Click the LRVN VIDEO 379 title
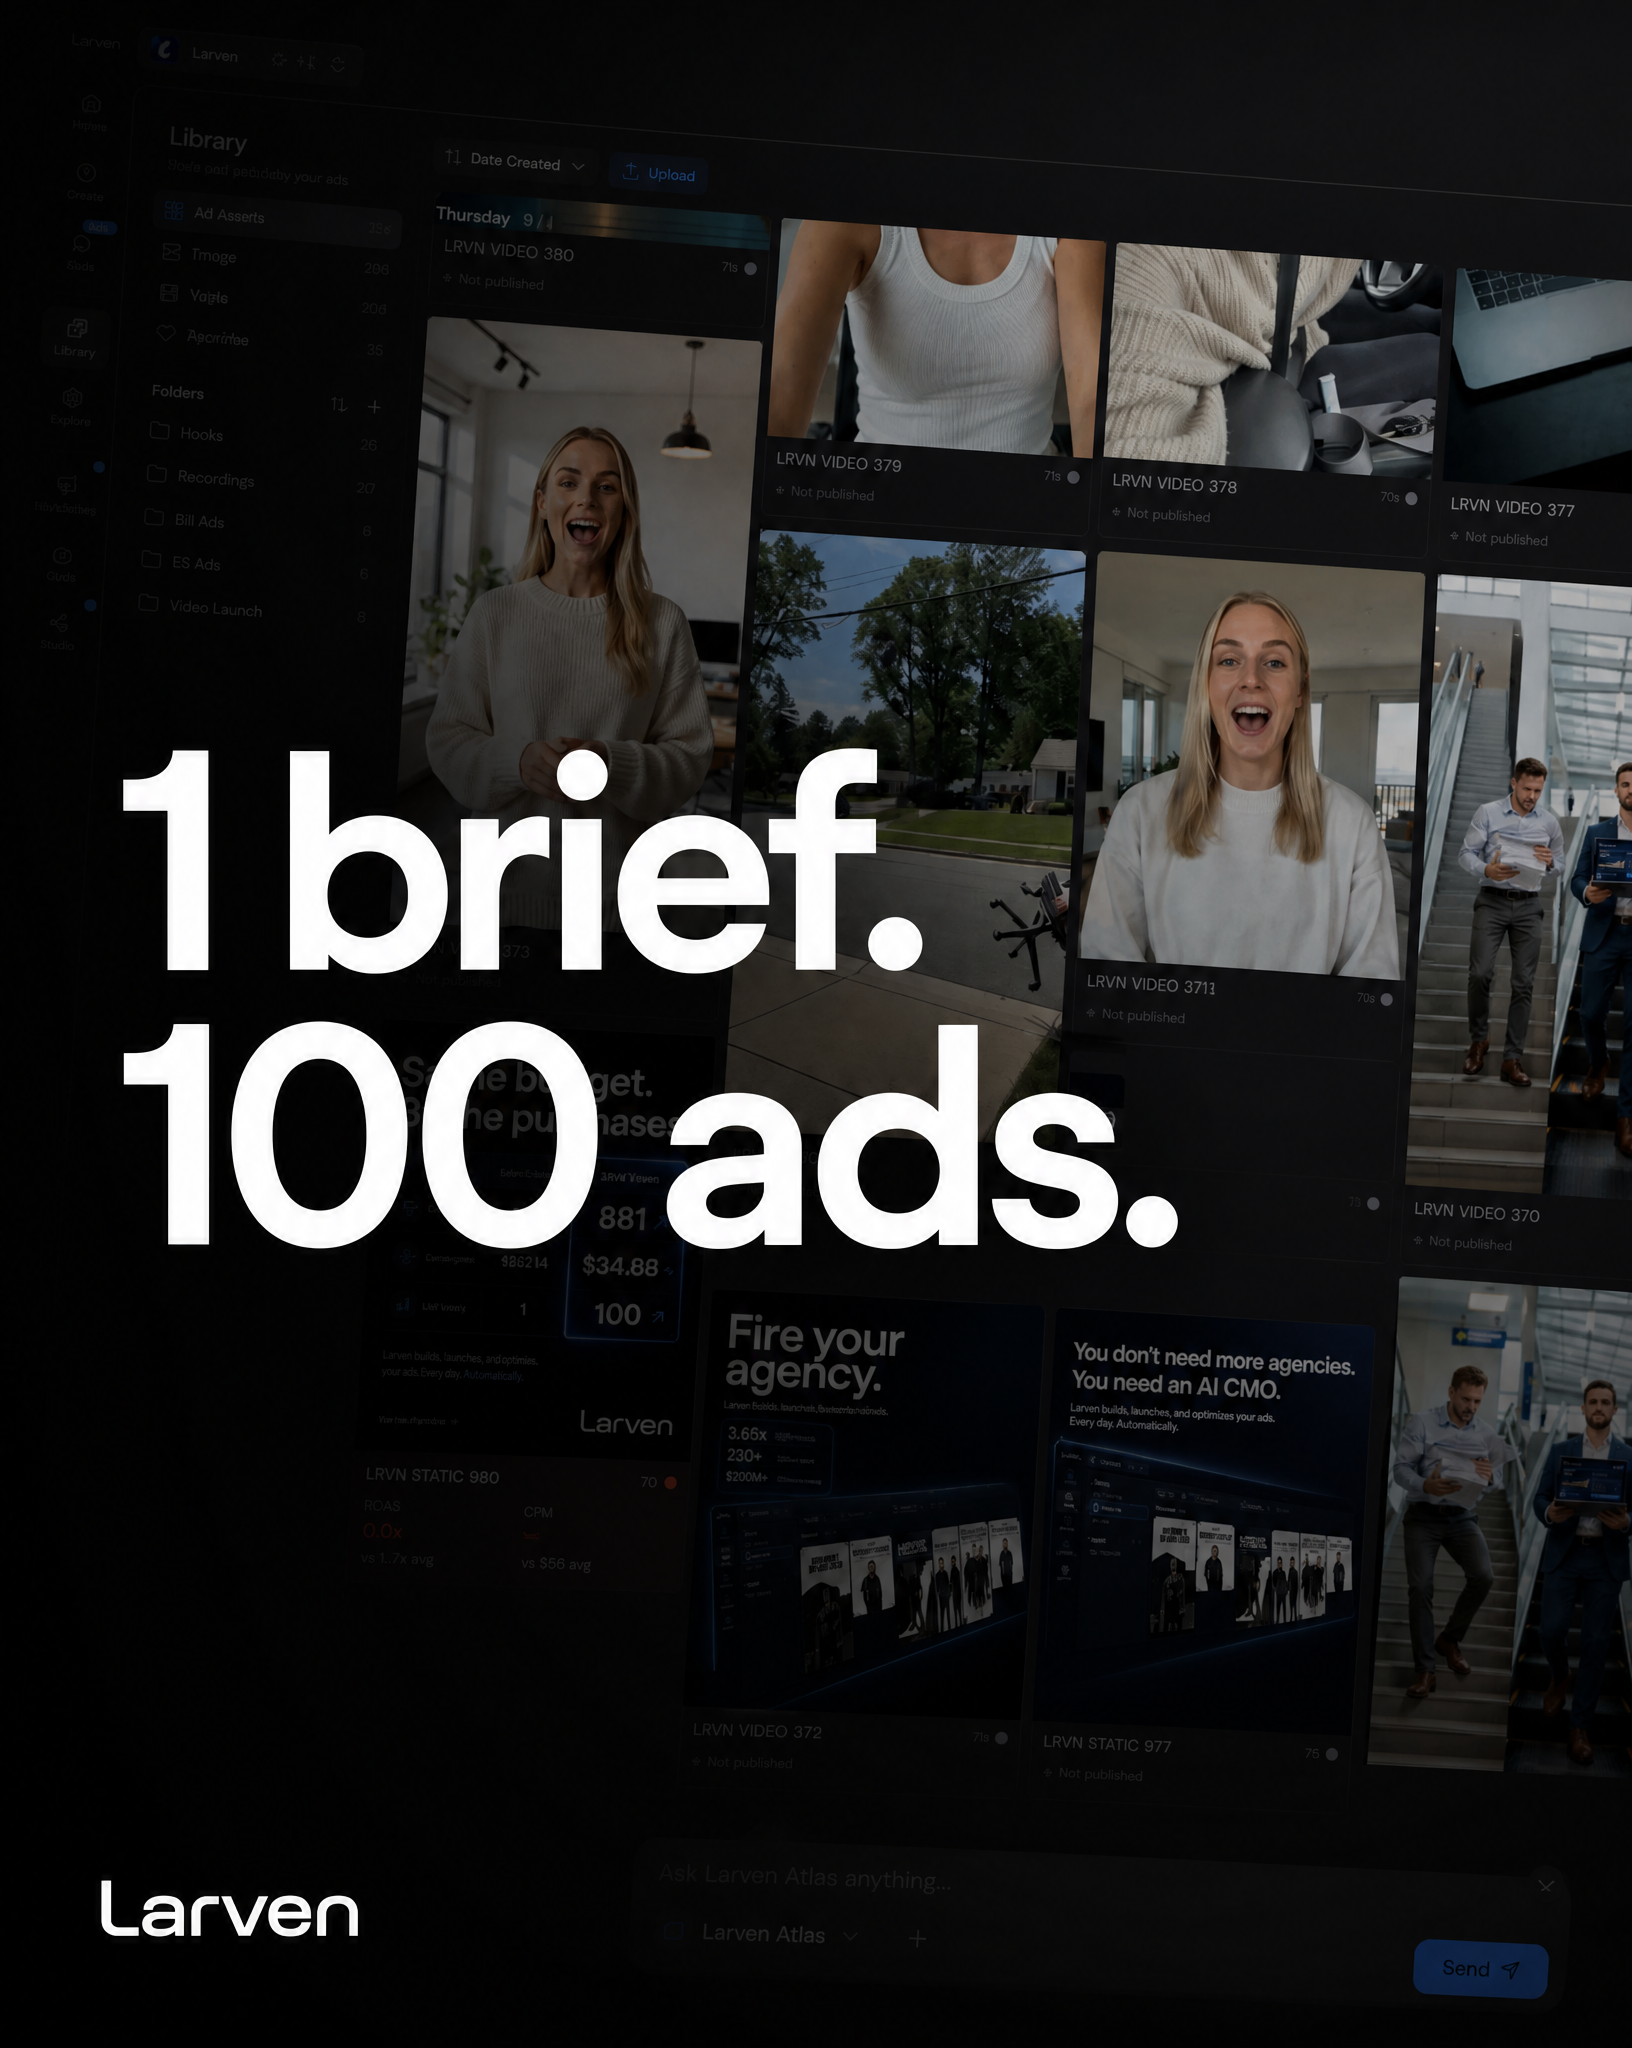This screenshot has width=1632, height=2048. tap(839, 463)
